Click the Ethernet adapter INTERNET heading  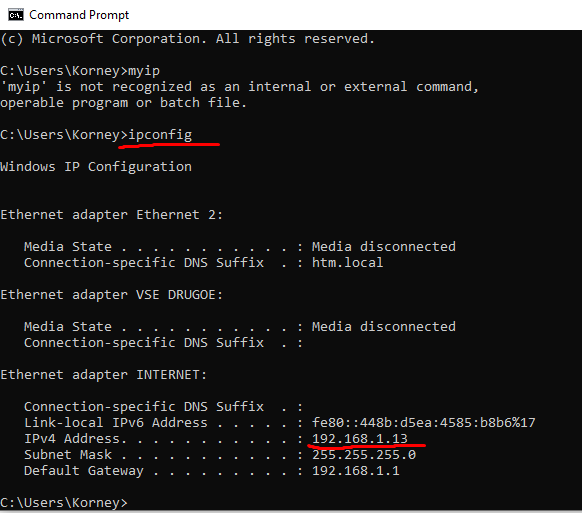pyautogui.click(x=104, y=375)
